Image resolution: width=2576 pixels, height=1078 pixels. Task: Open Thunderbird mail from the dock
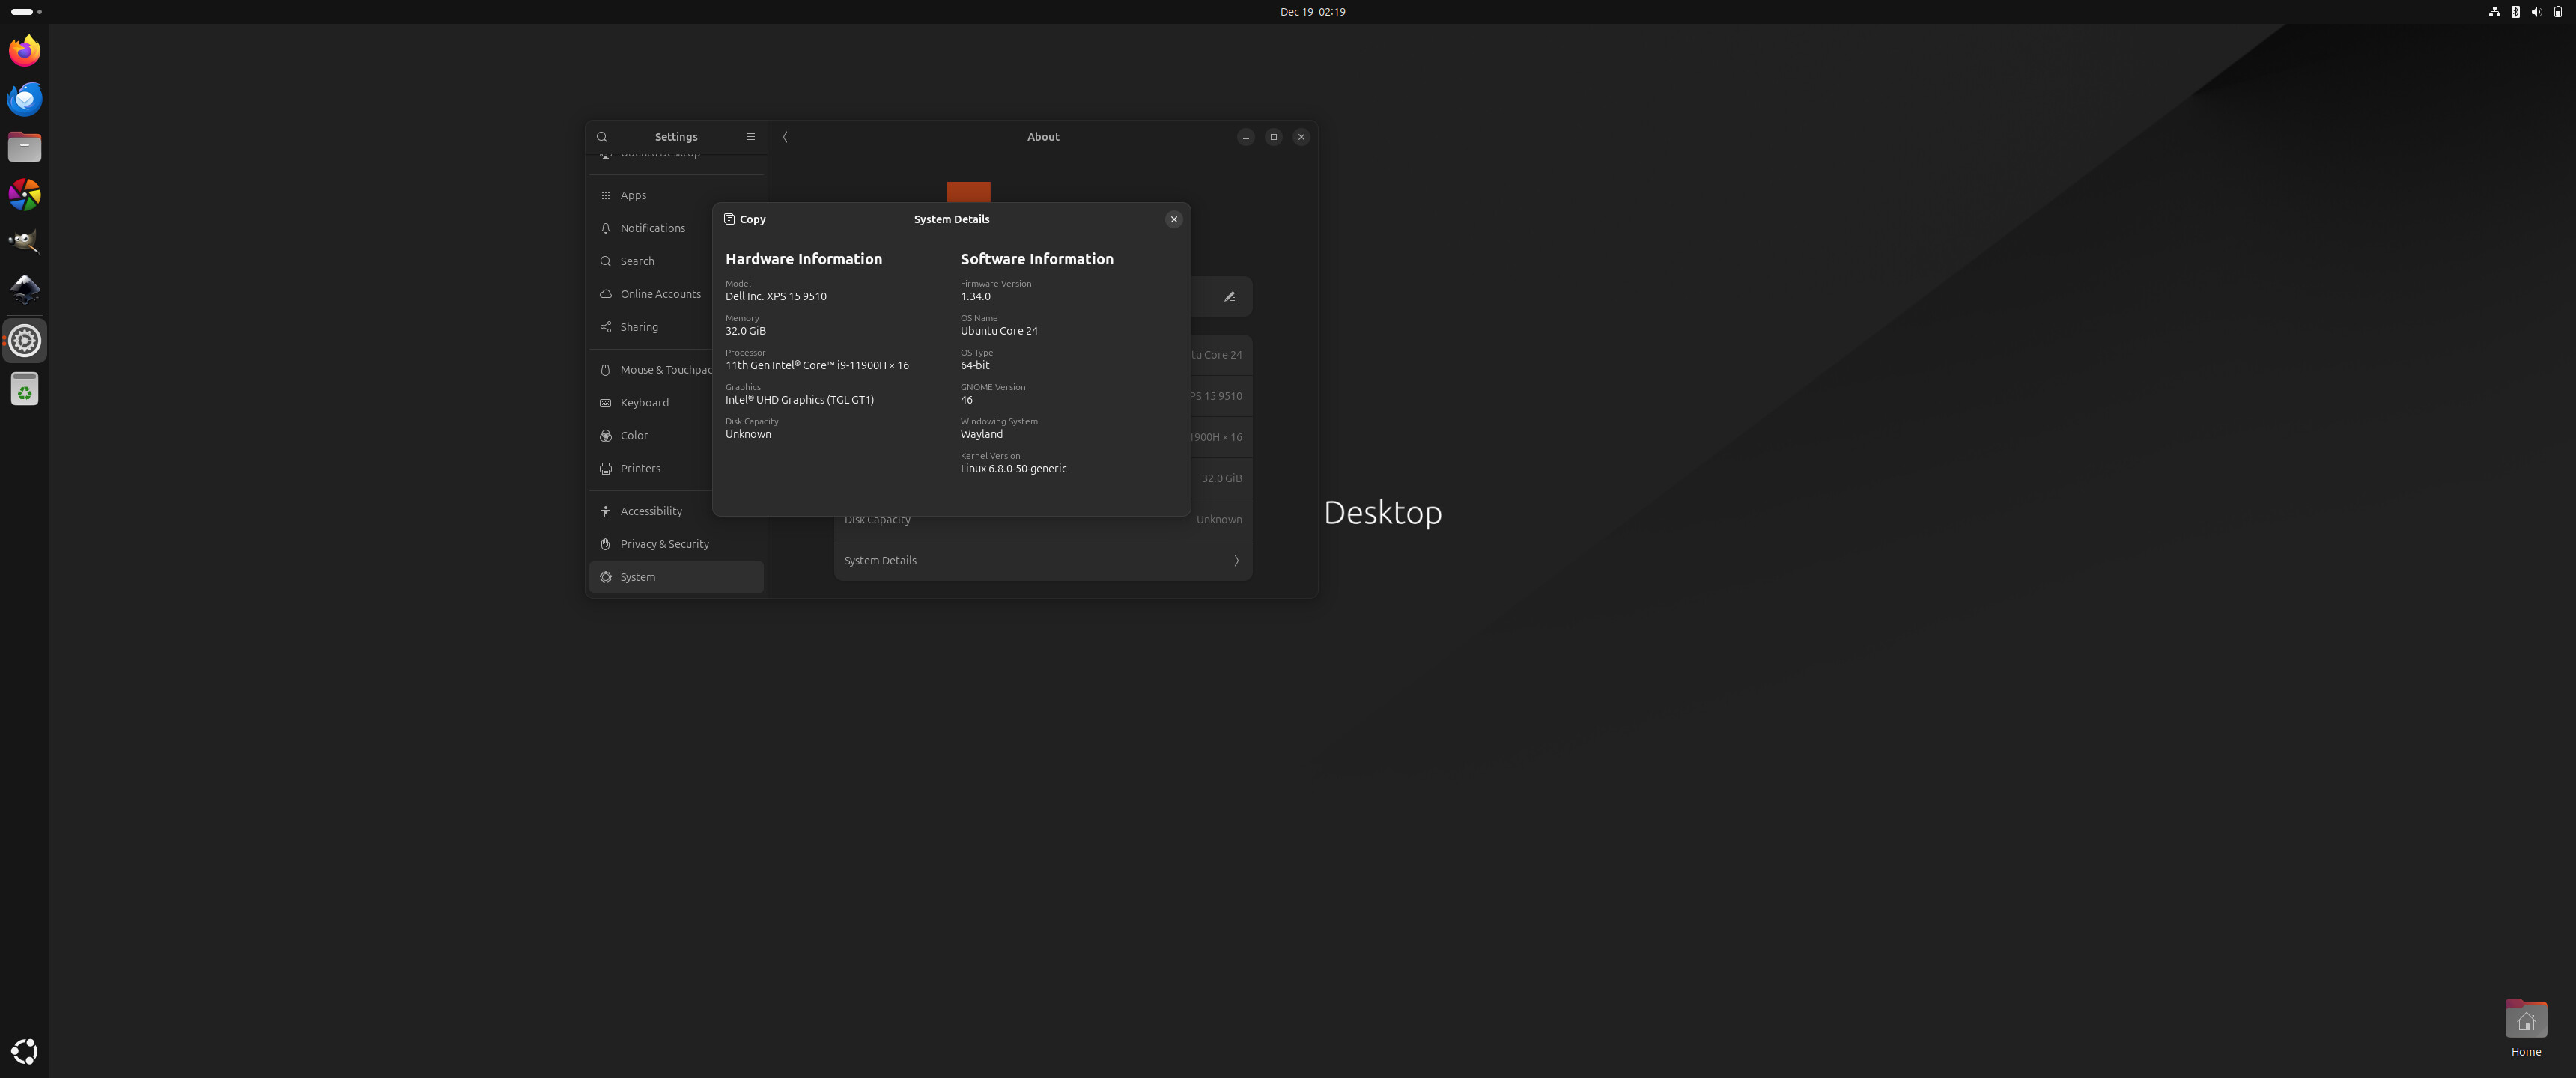[x=25, y=99]
